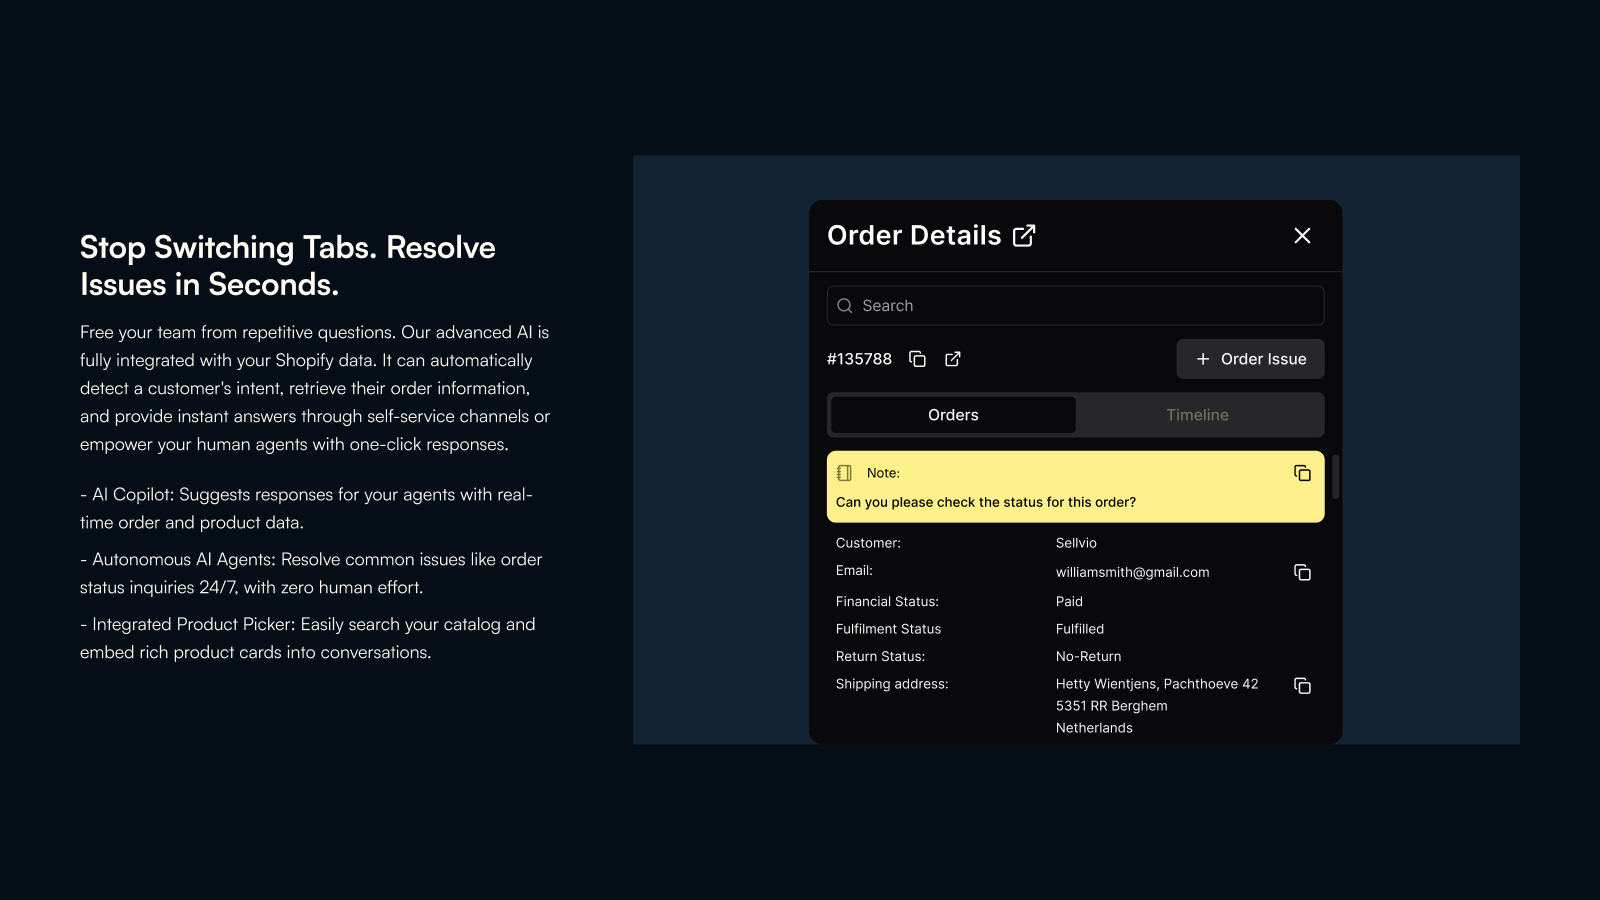Select the address line Hetty Wientjens, Pachthoeve 42
Image resolution: width=1600 pixels, height=900 pixels.
(x=1157, y=684)
